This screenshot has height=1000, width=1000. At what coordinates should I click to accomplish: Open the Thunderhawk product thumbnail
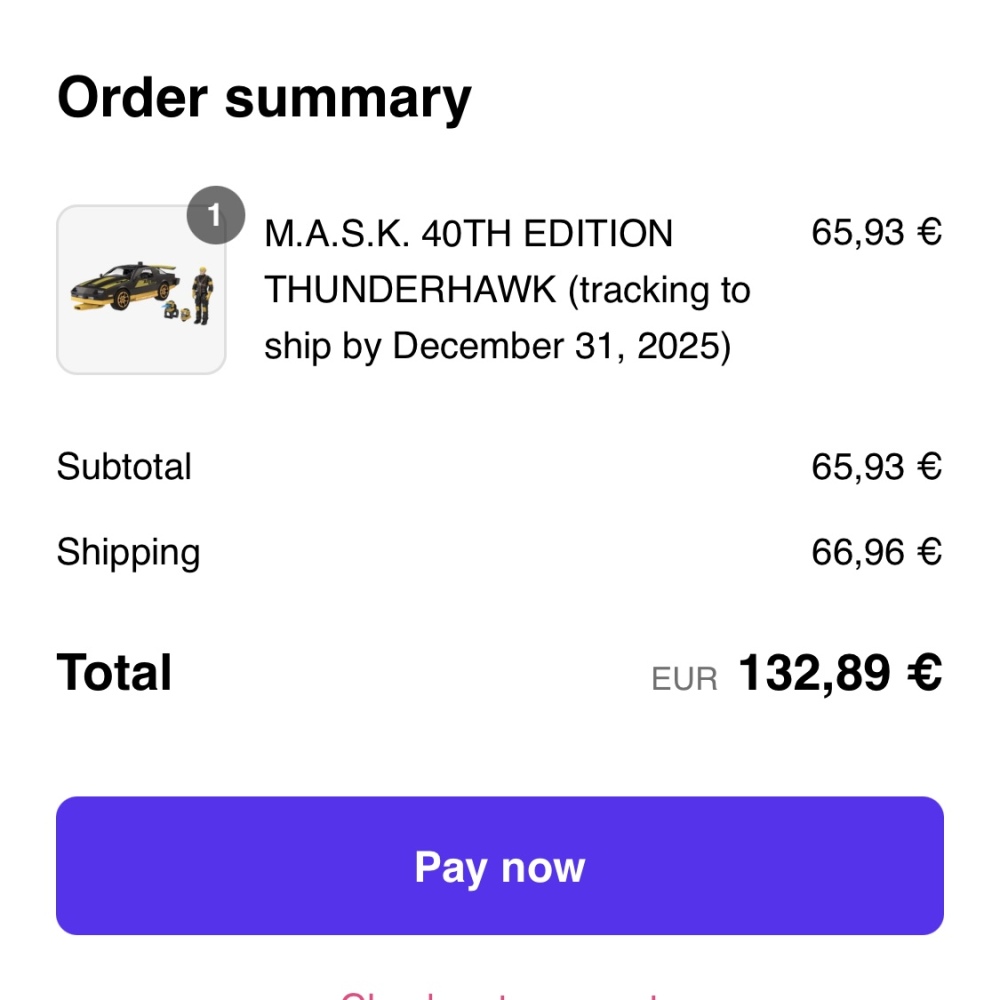pyautogui.click(x=141, y=290)
